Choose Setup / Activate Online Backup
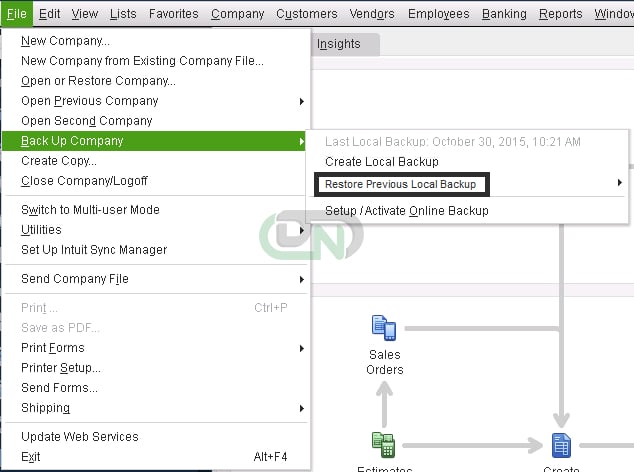 coord(467,211)
